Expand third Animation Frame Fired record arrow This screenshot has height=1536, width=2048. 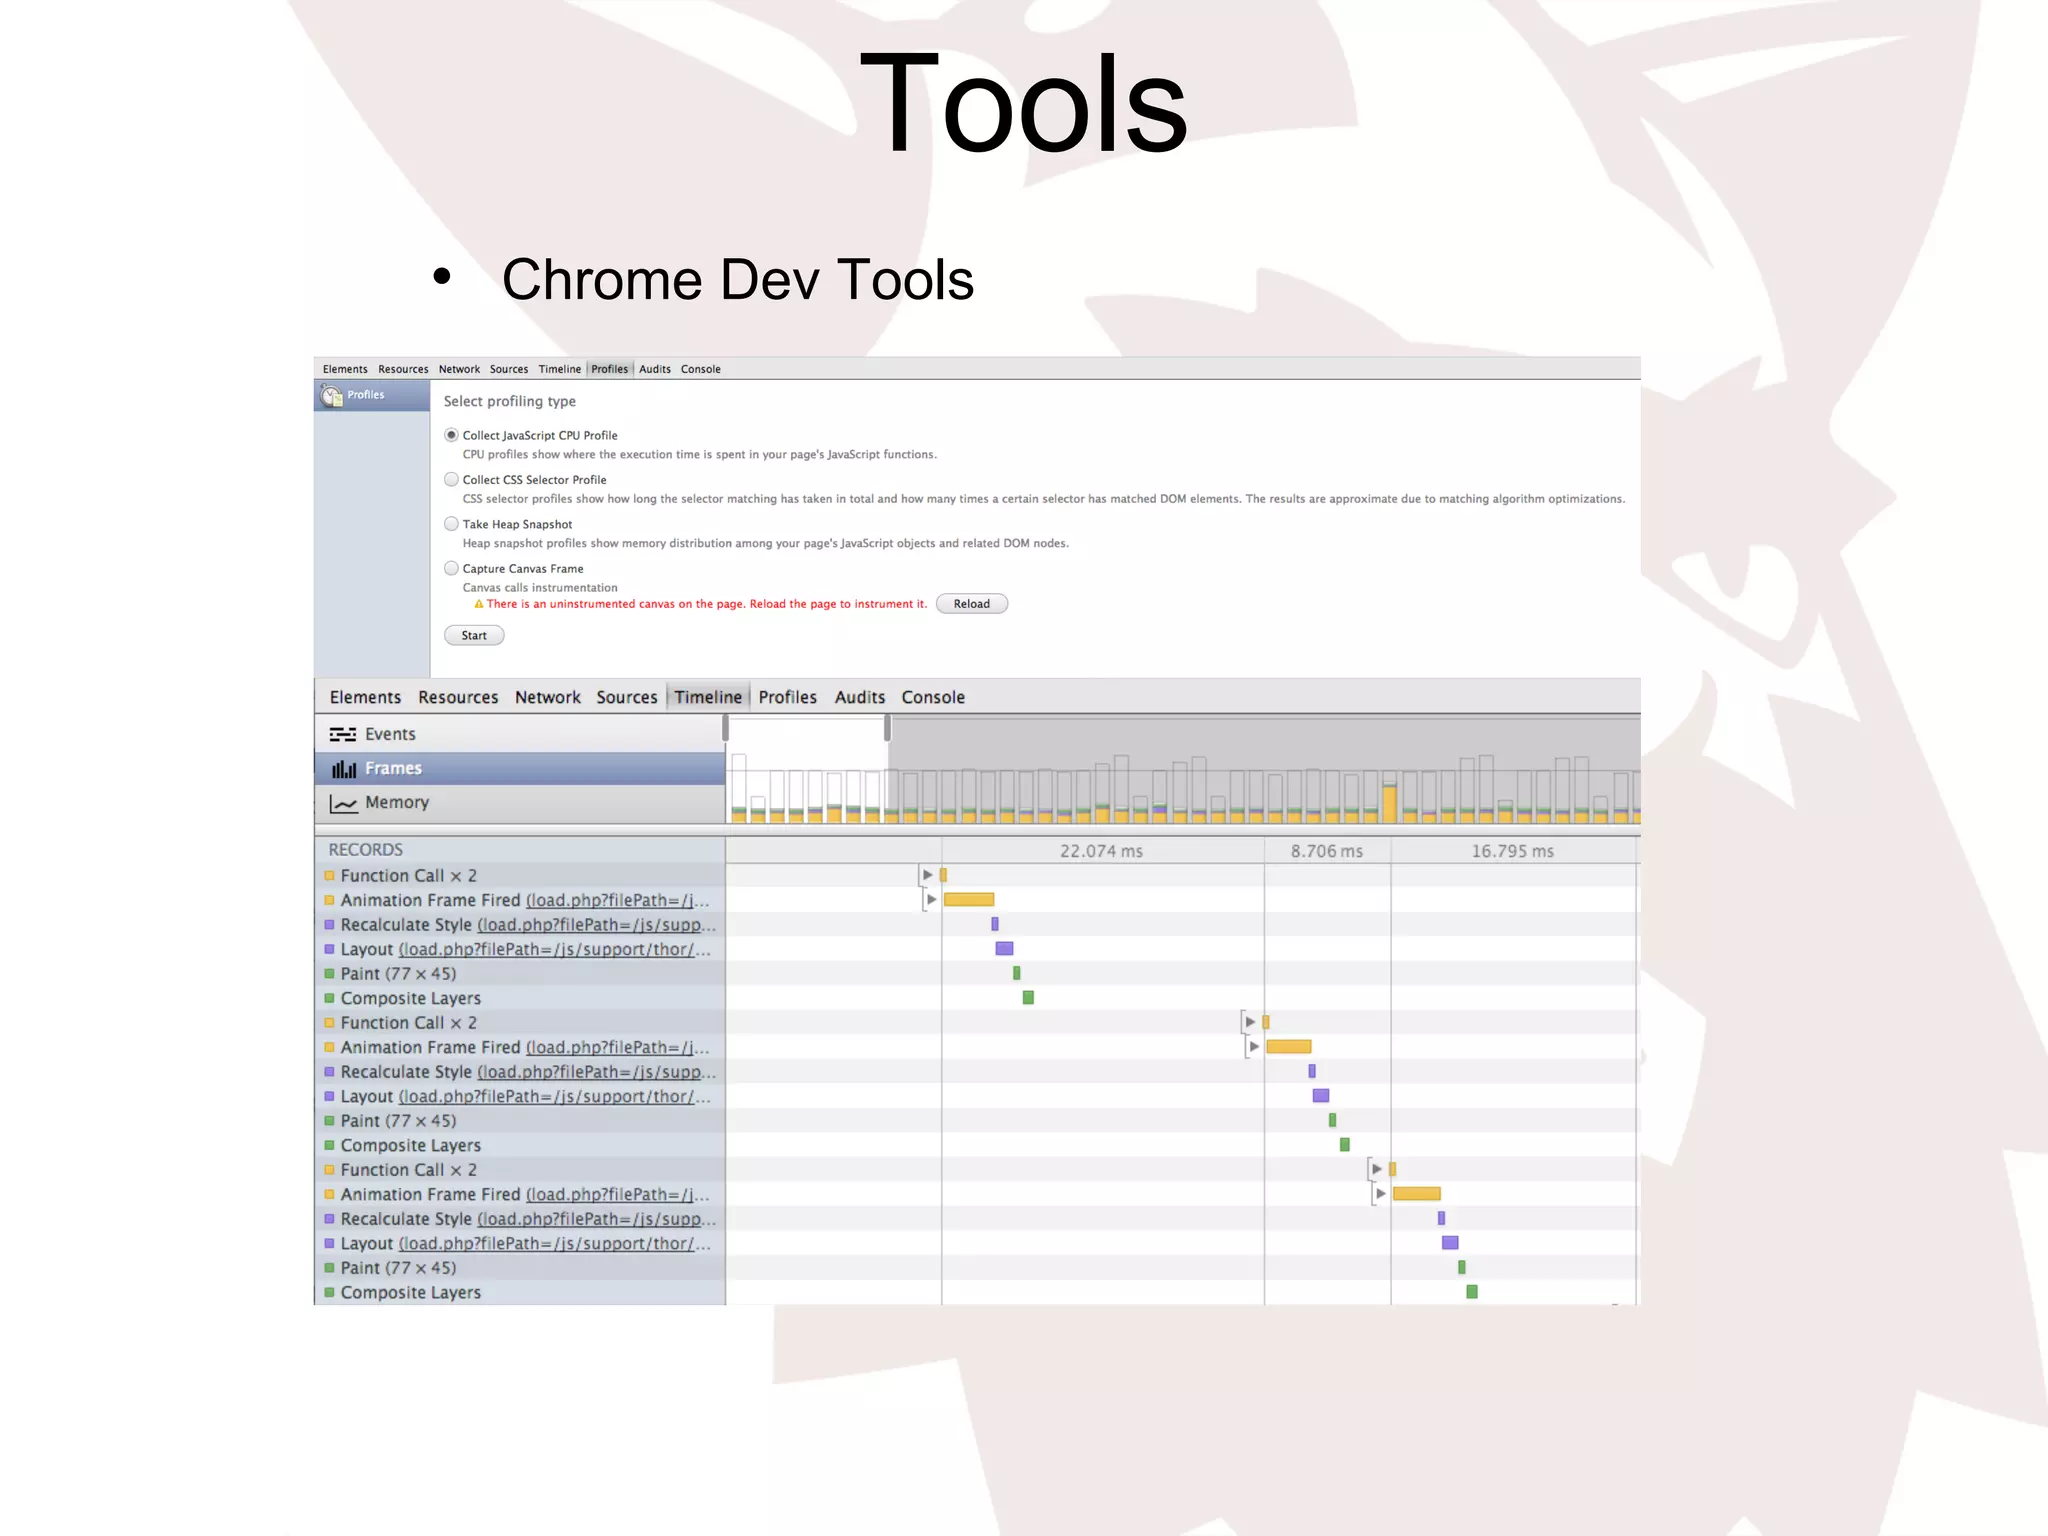pyautogui.click(x=1380, y=1193)
